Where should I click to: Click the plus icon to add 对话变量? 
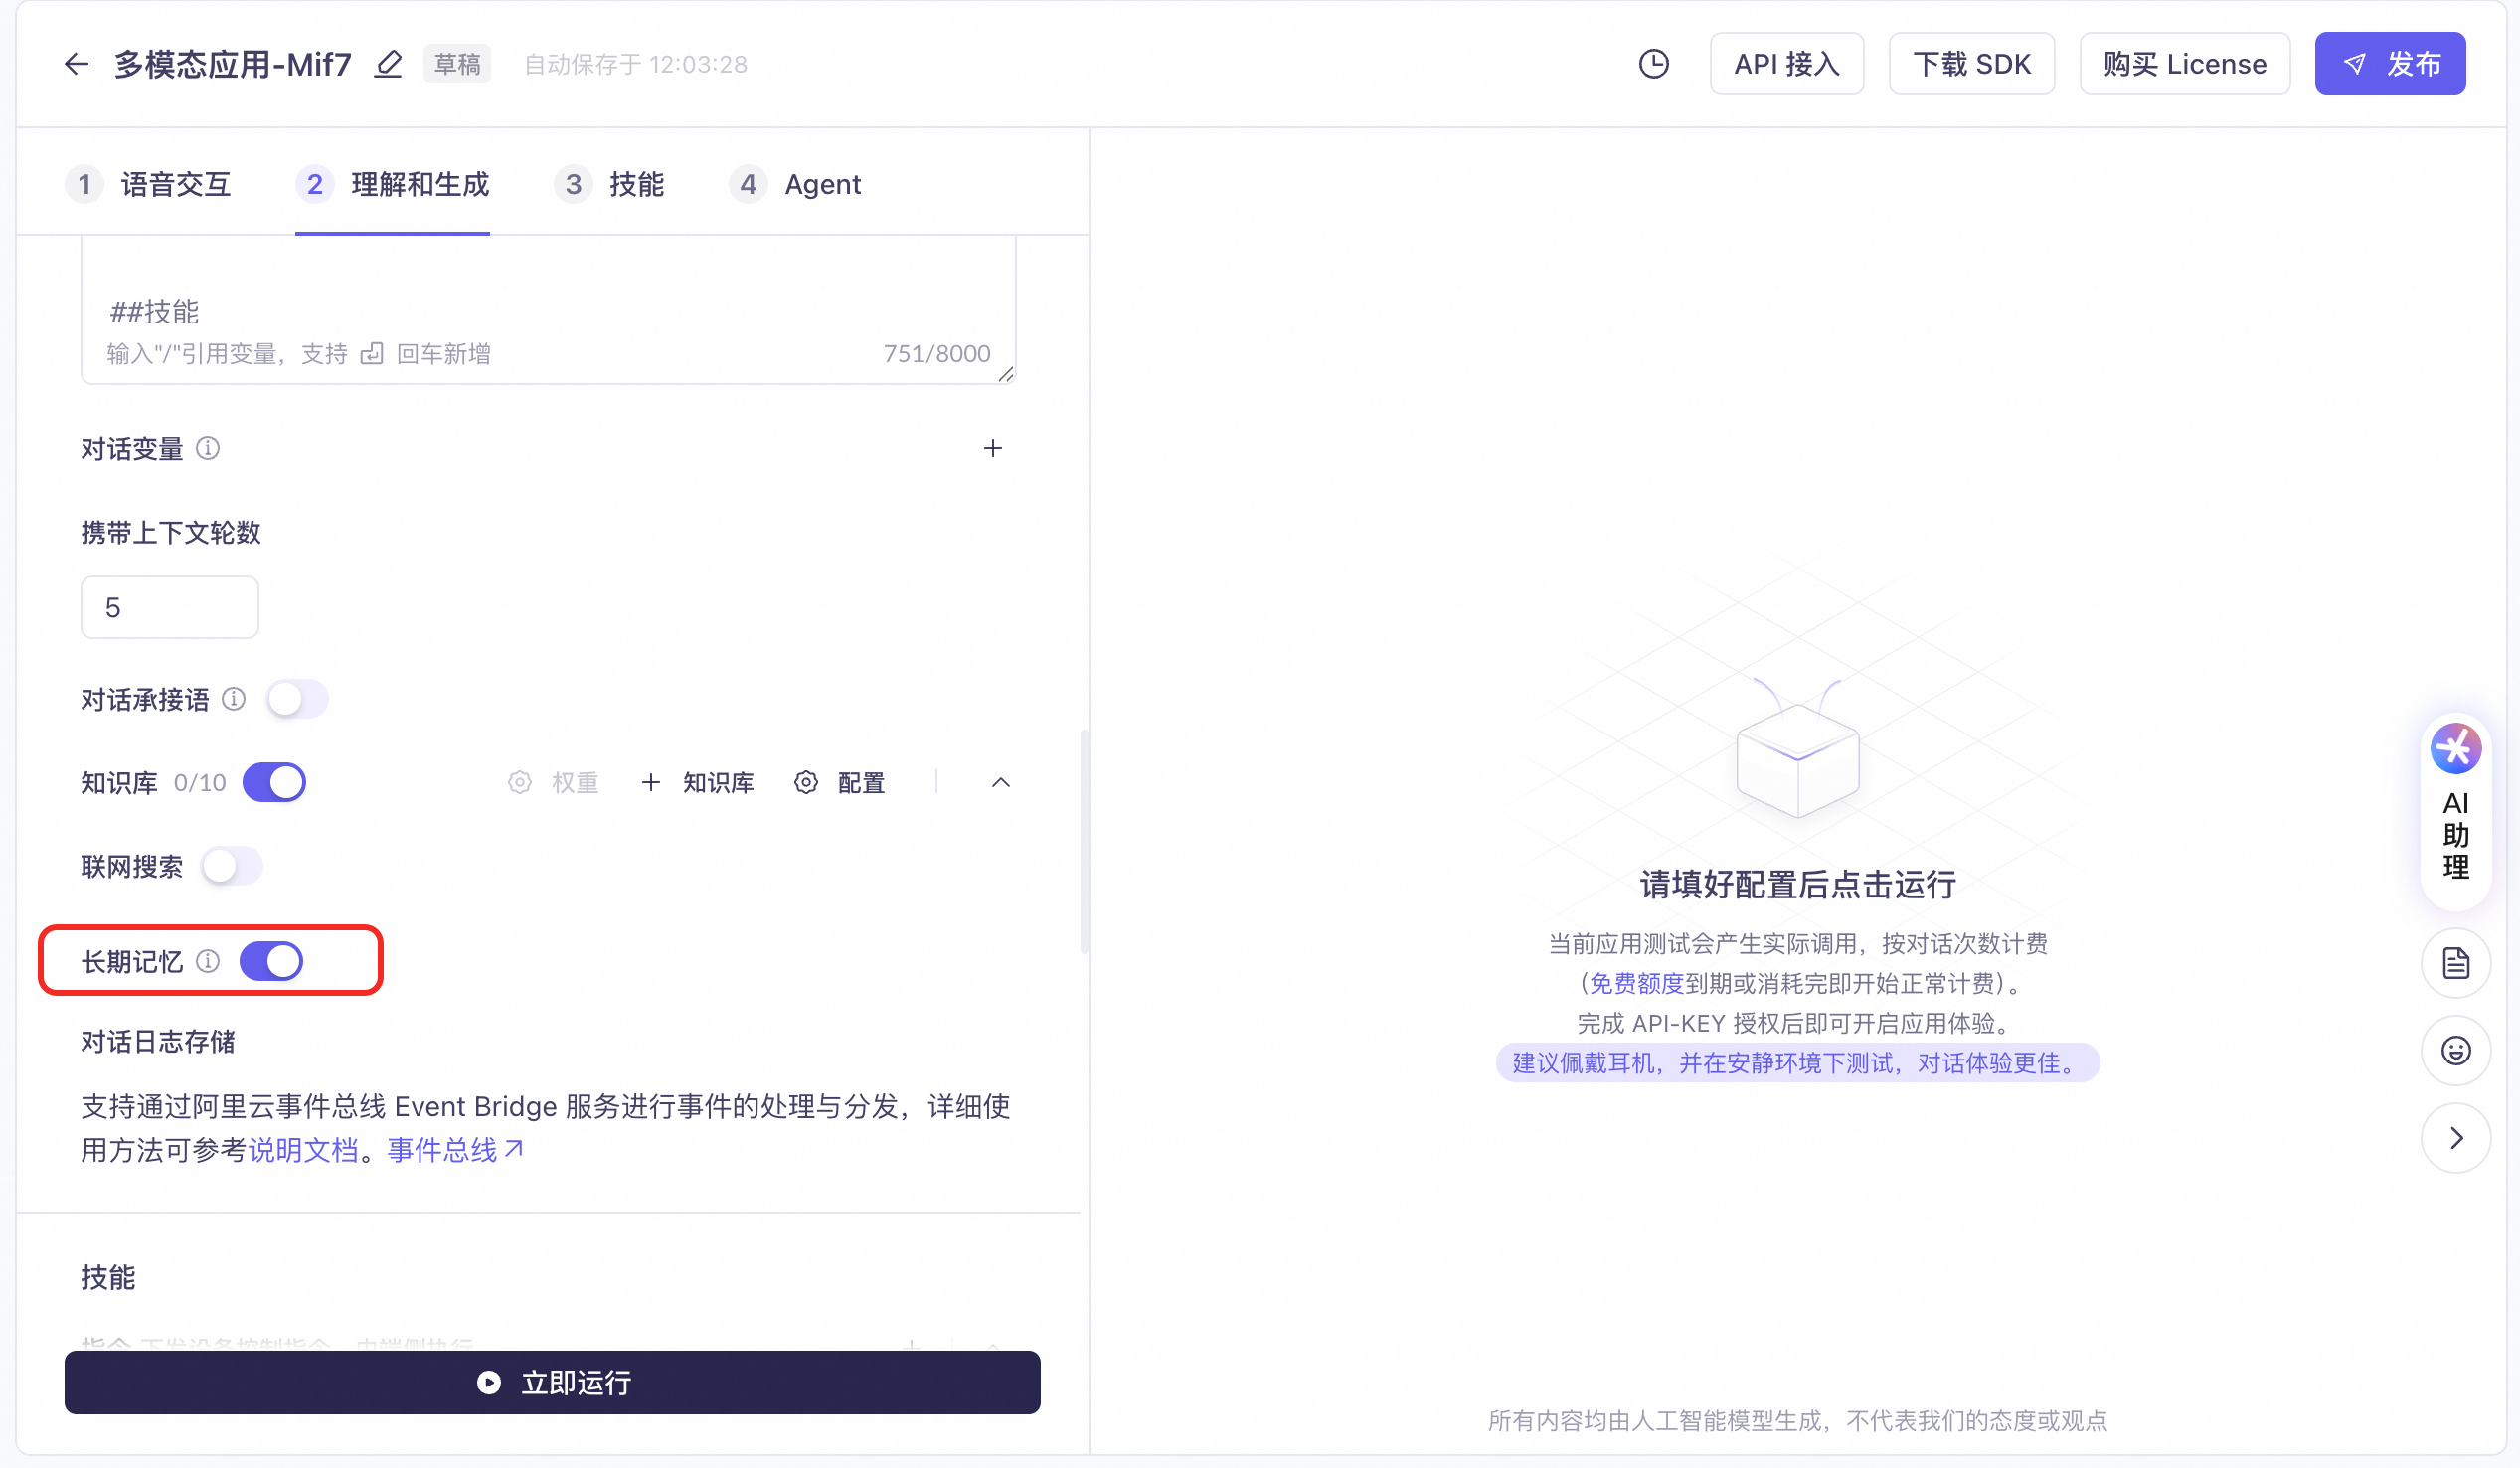992,448
